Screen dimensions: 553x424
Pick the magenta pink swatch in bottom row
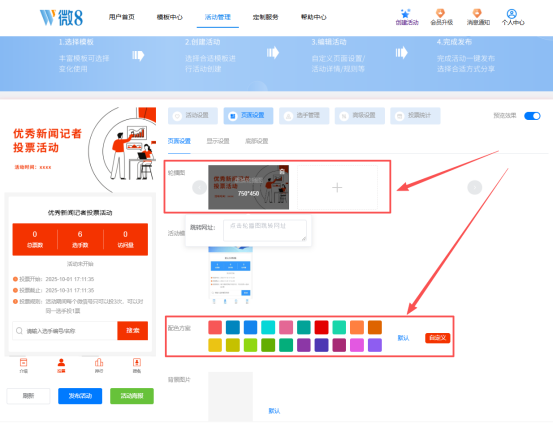(x=357, y=345)
